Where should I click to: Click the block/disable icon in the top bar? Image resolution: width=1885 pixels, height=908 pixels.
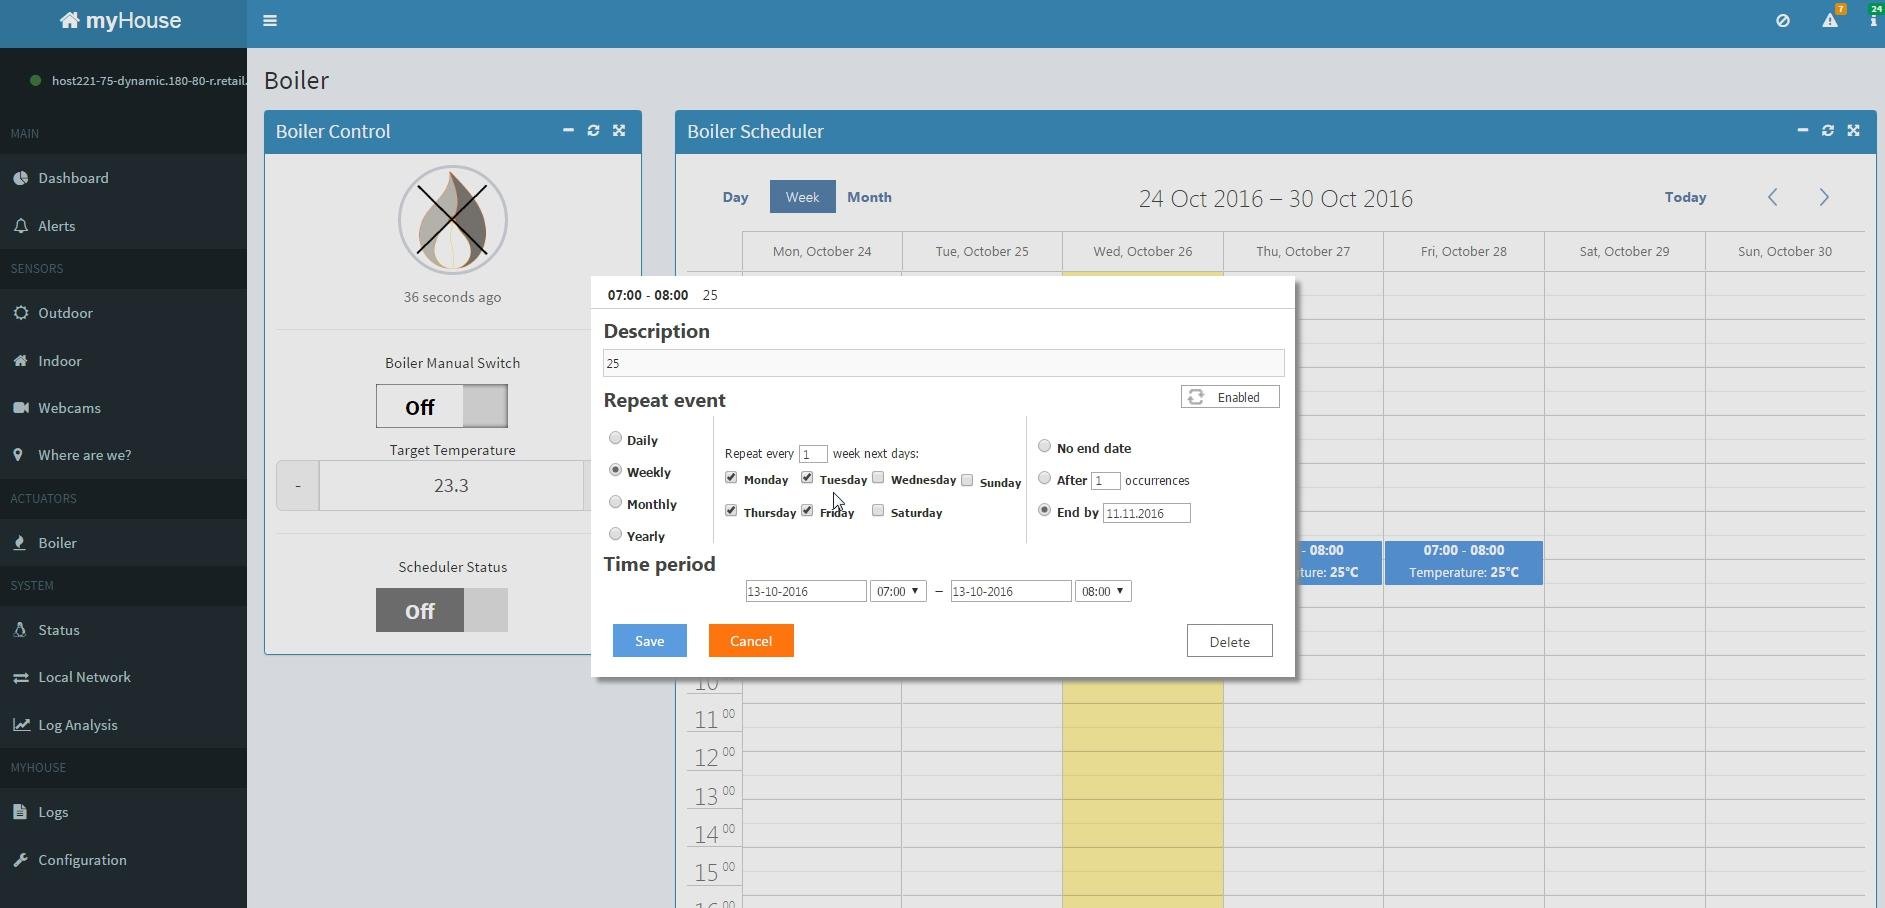[x=1783, y=20]
